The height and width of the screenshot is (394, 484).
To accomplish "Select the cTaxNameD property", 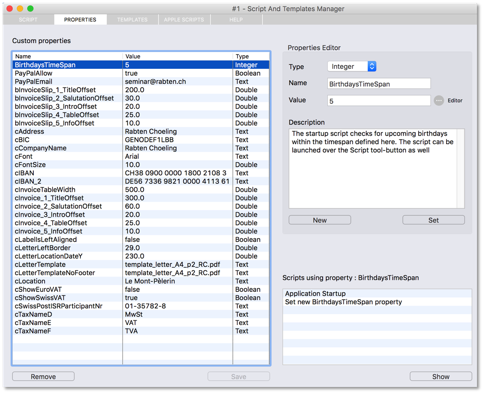I will (141, 315).
